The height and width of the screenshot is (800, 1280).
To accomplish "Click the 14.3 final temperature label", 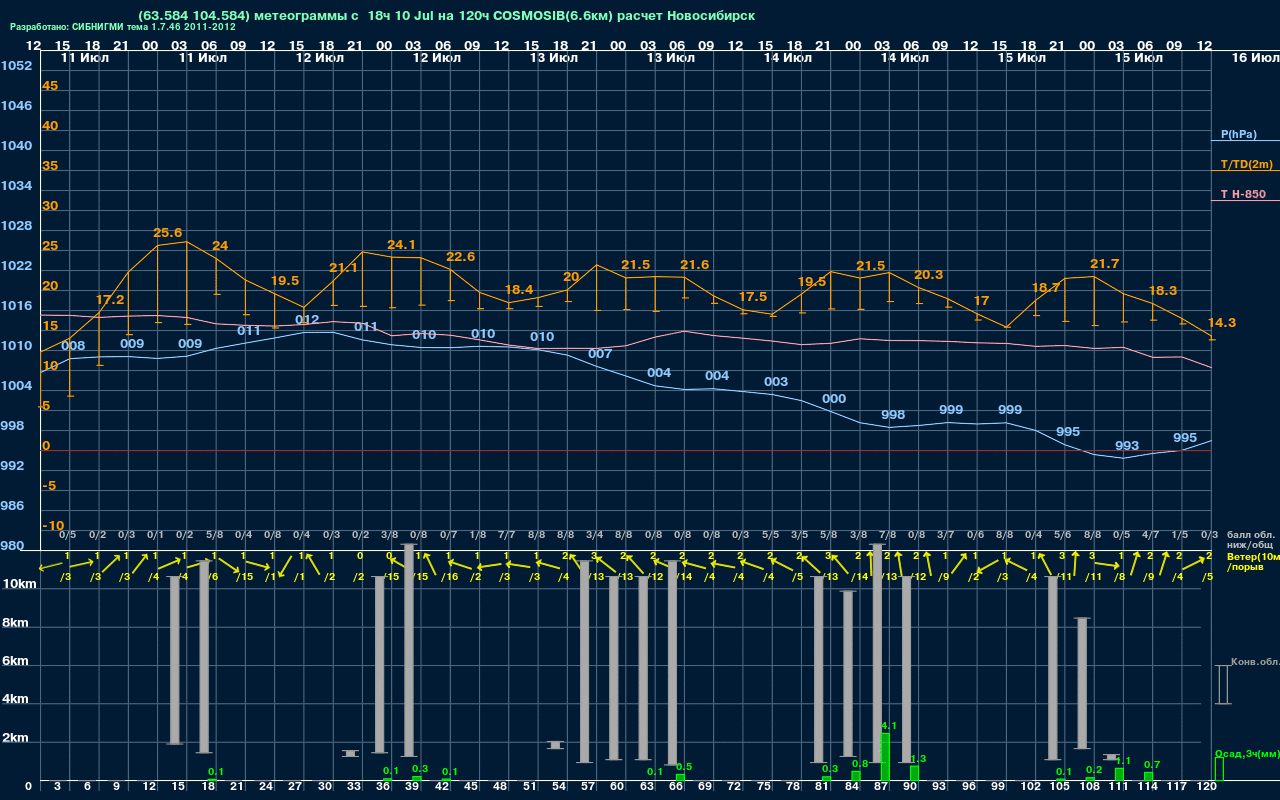I will 1222,323.
